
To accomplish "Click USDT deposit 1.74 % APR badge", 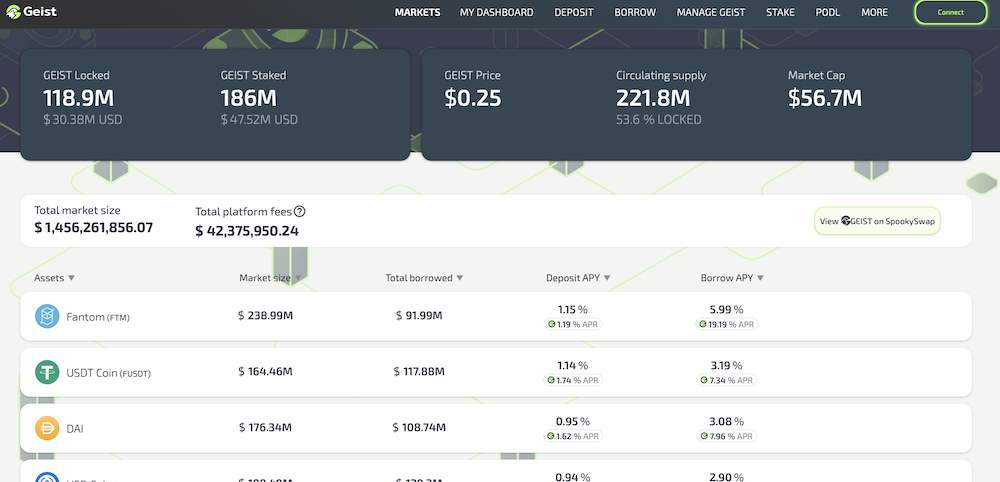I will point(573,380).
